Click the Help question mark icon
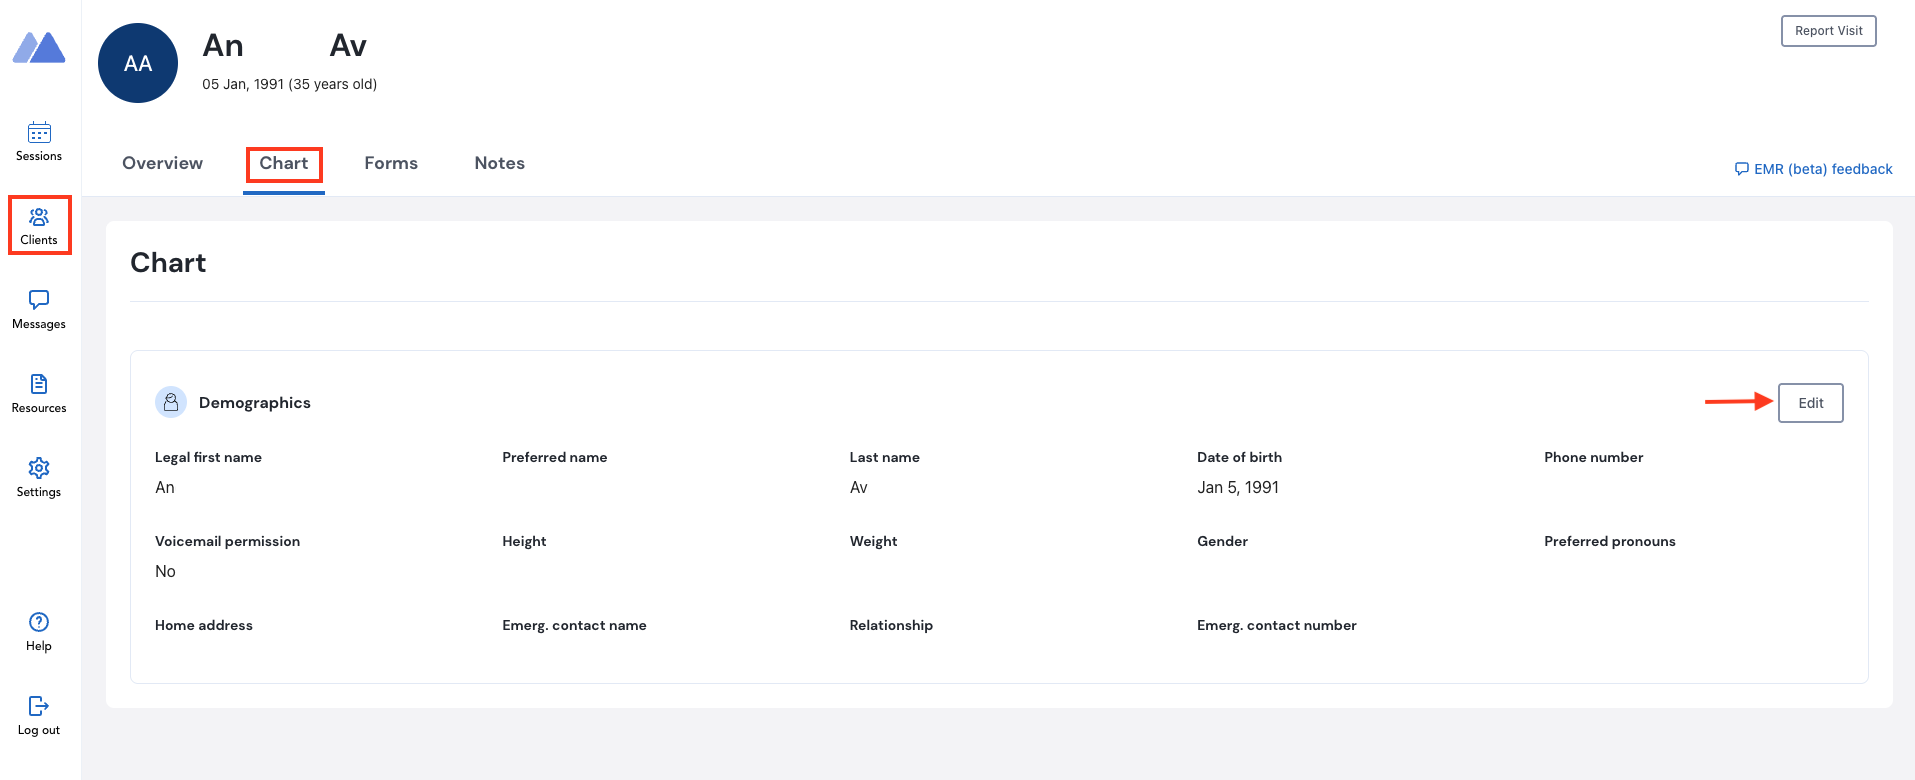 (x=39, y=622)
